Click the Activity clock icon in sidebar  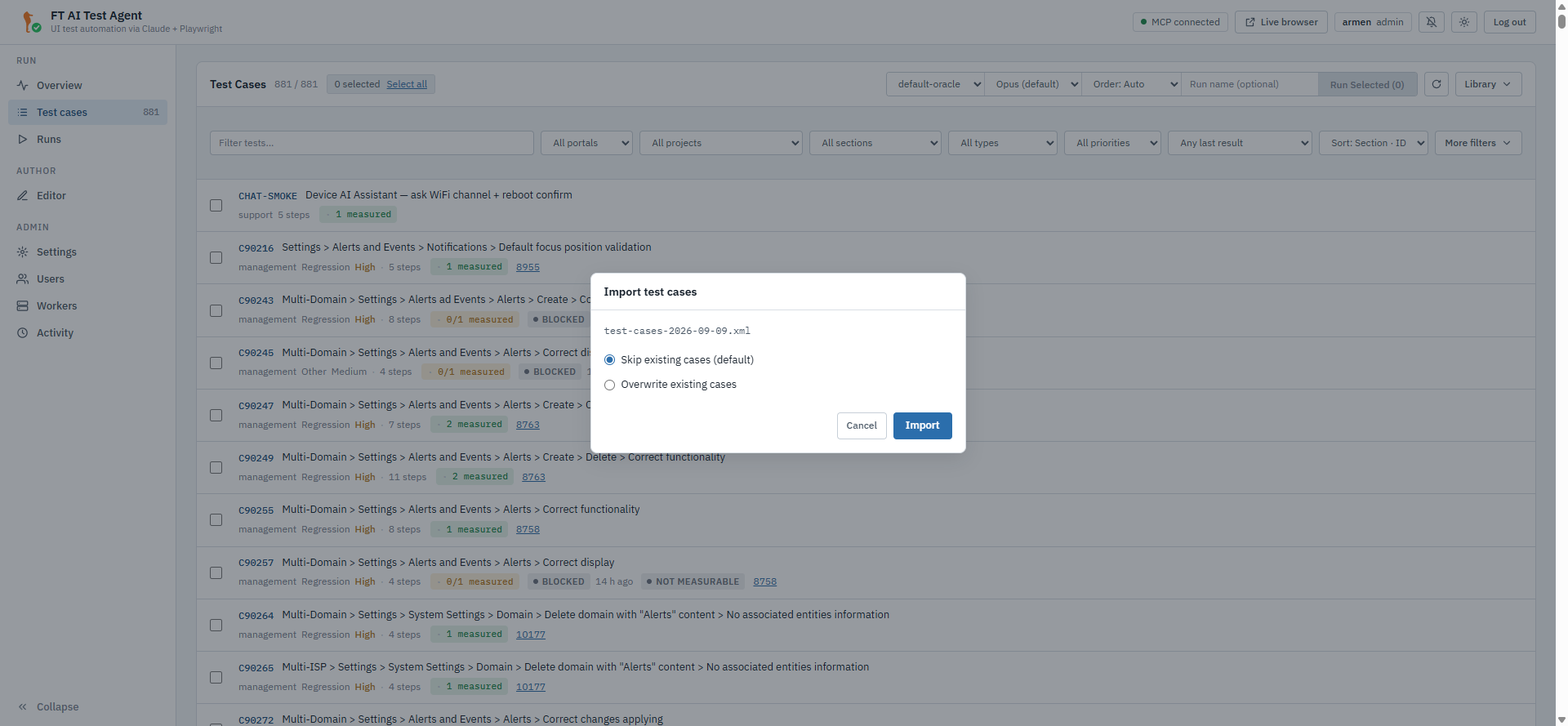(x=23, y=333)
